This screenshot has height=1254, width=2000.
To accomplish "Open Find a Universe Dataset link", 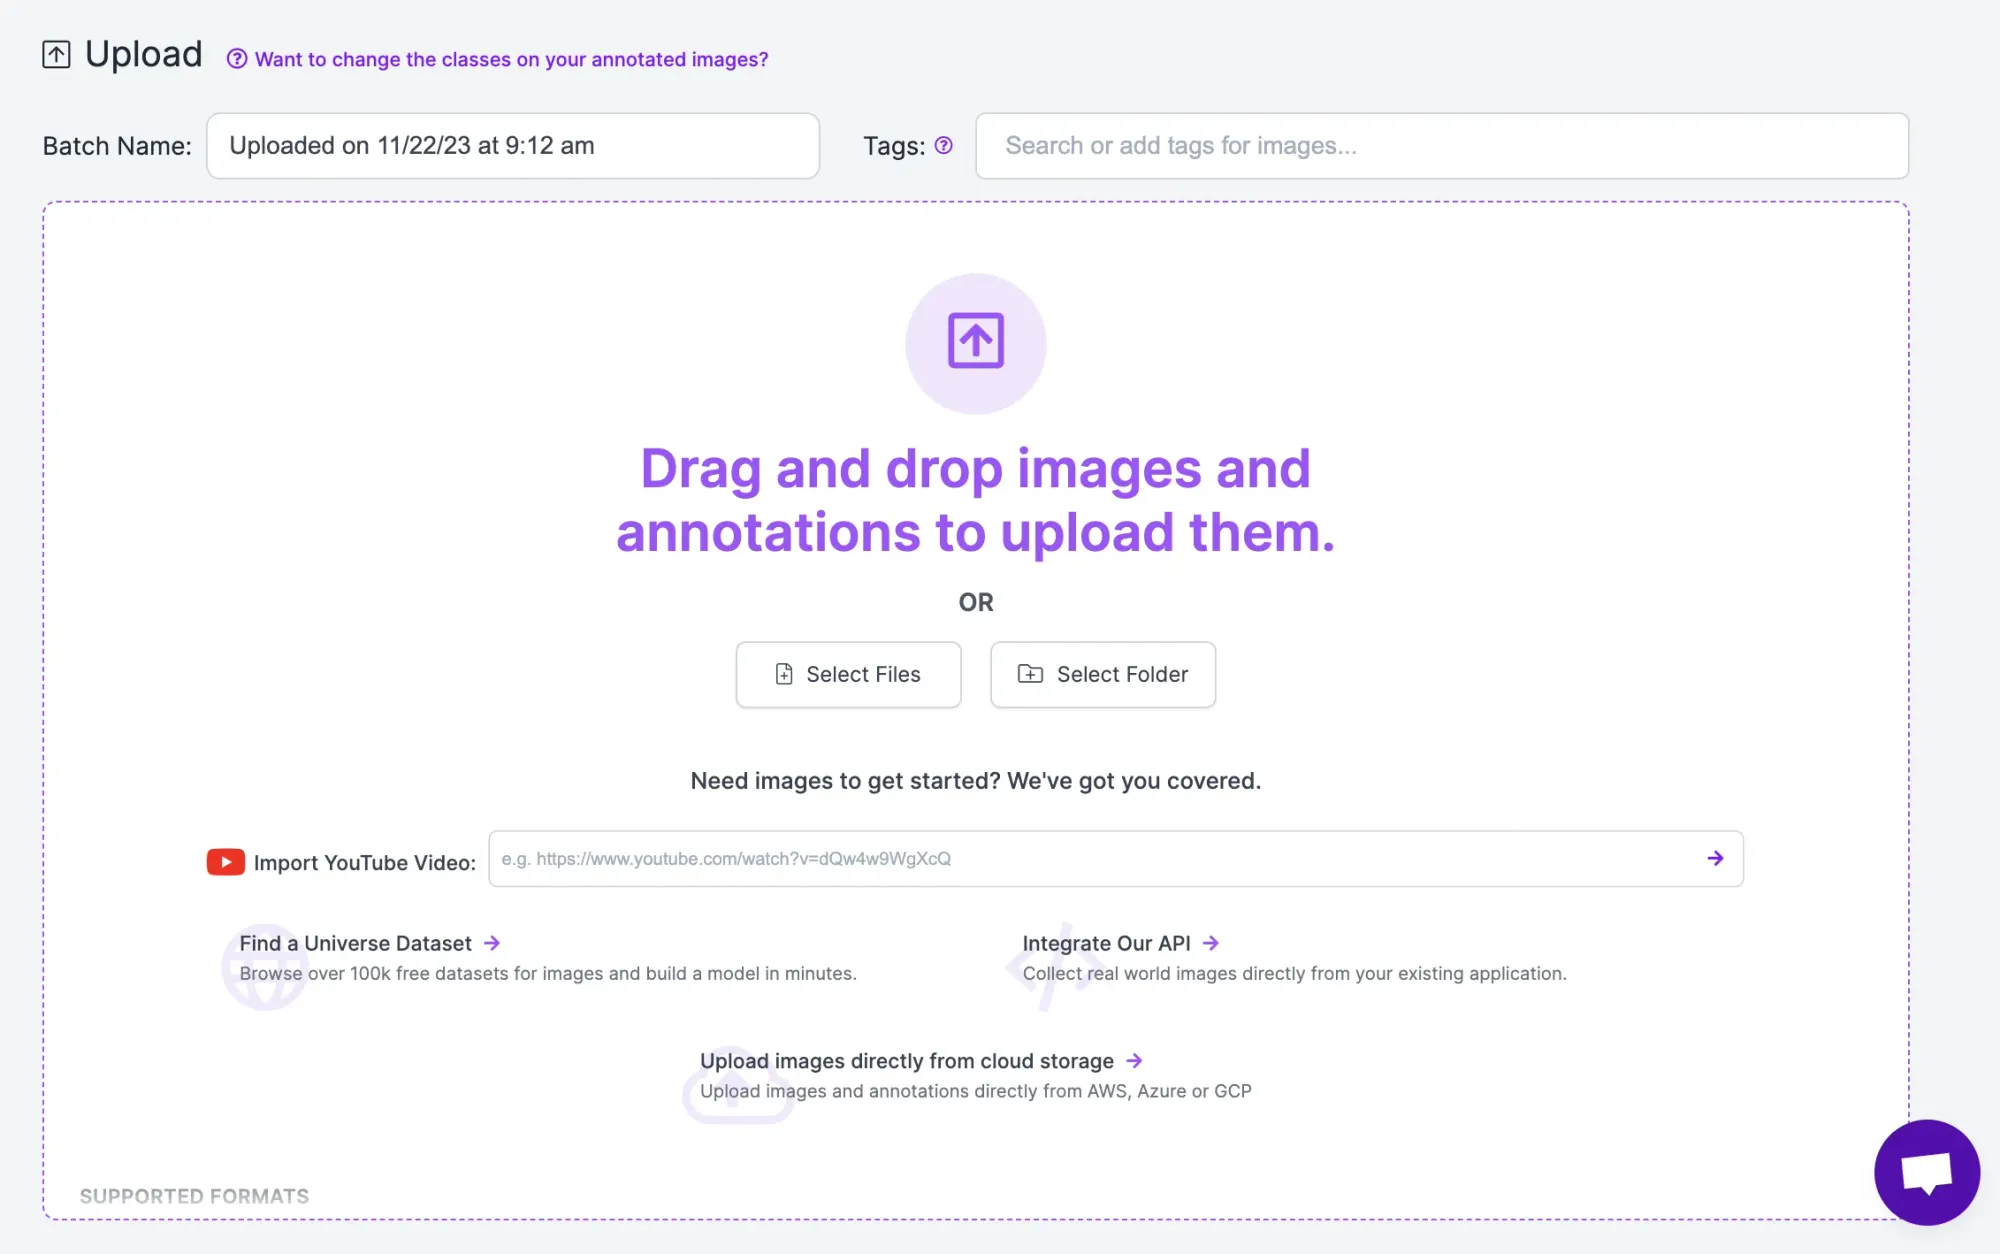I will point(355,943).
